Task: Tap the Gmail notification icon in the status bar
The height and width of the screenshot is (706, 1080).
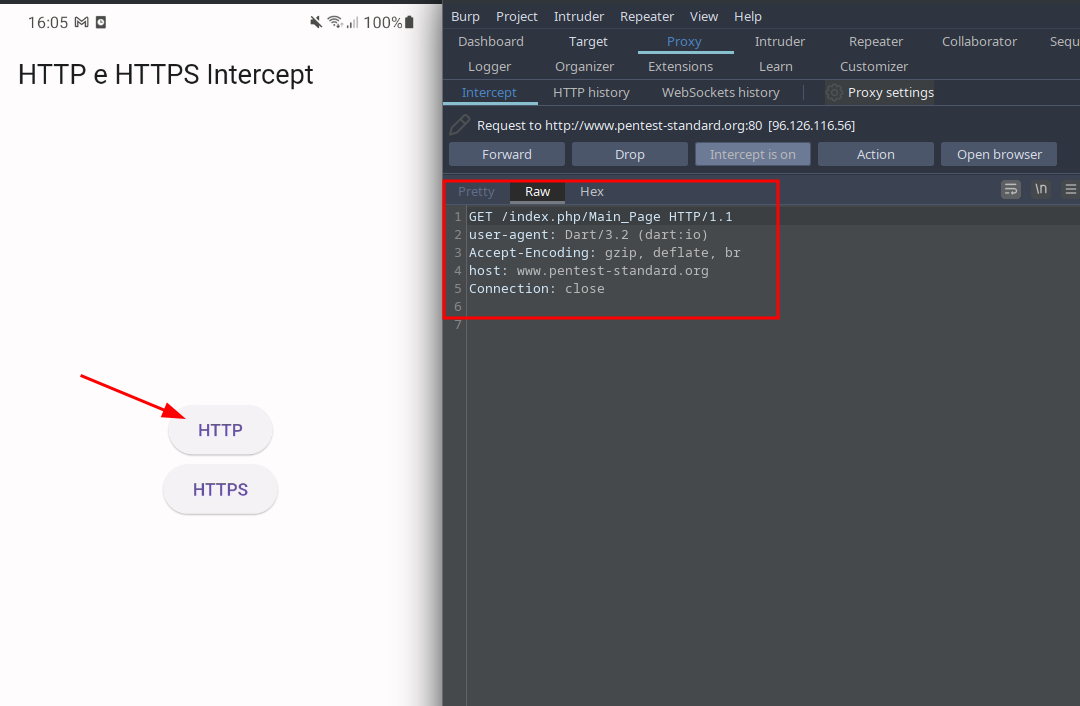Action: tap(82, 22)
